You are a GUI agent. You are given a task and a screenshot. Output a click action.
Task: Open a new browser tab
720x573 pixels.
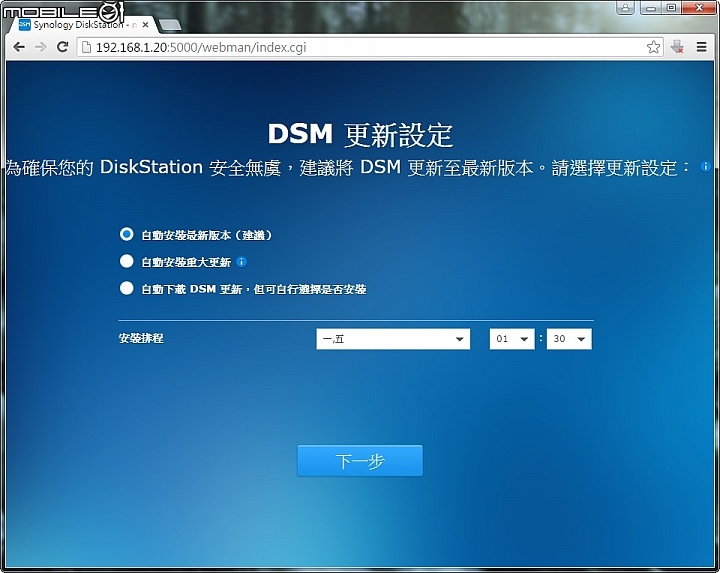(169, 25)
